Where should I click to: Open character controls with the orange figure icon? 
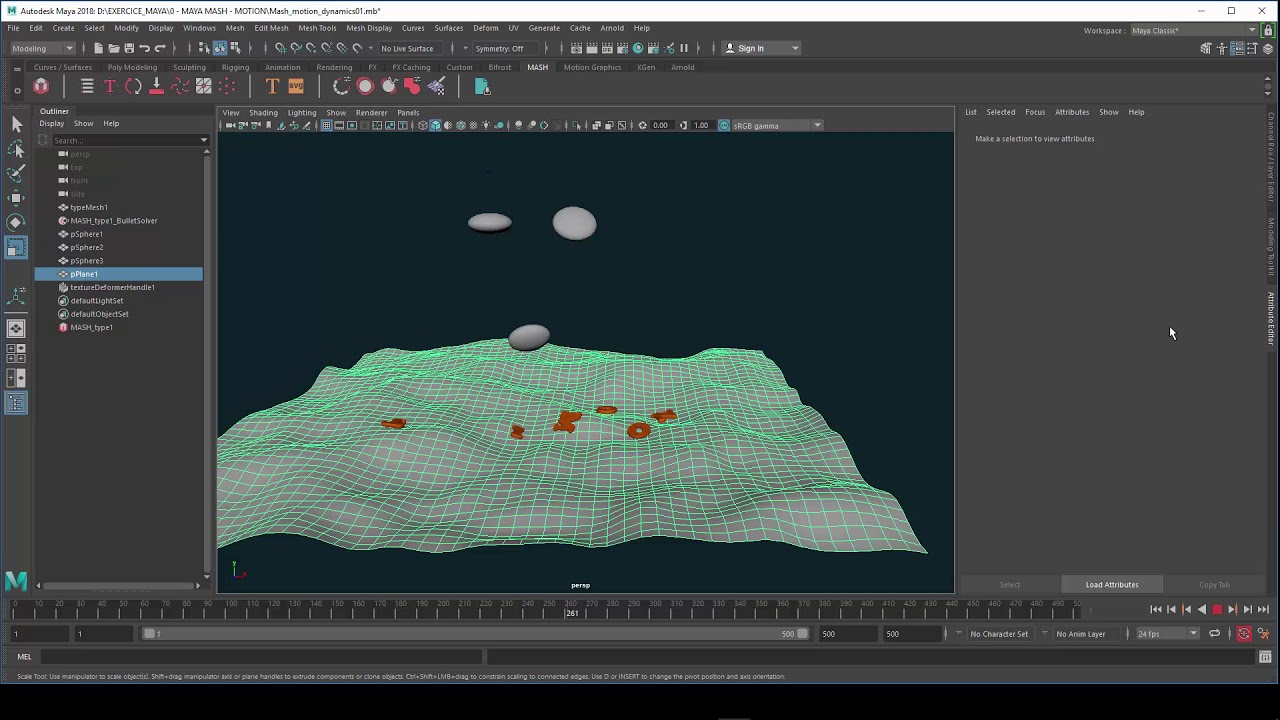click(1263, 634)
